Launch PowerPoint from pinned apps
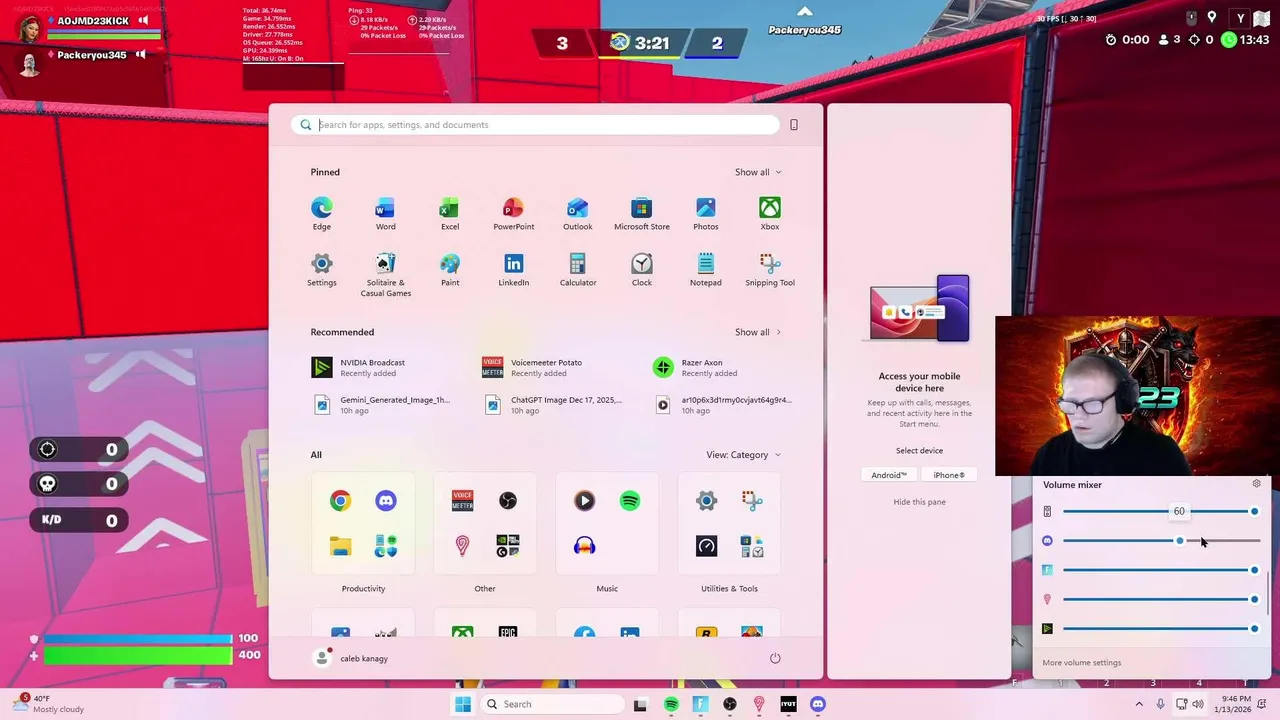The width and height of the screenshot is (1280, 720). point(513,213)
